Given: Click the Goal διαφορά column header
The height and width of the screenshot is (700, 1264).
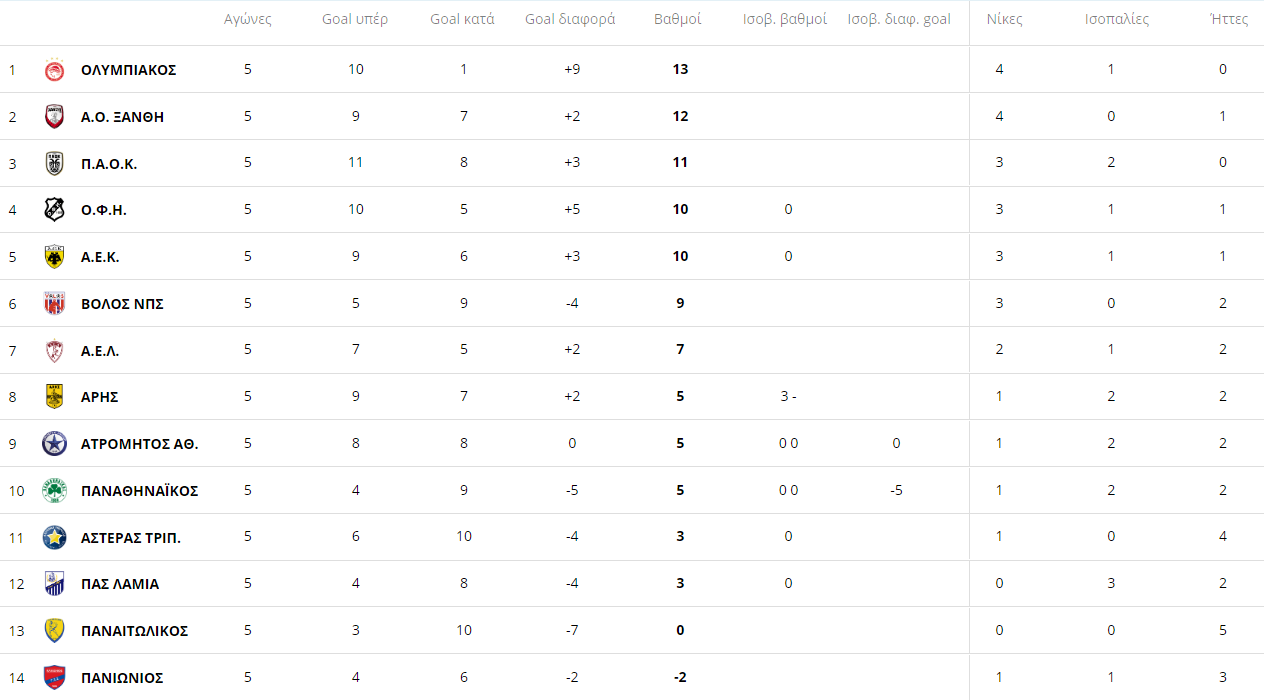Looking at the screenshot, I should point(570,19).
